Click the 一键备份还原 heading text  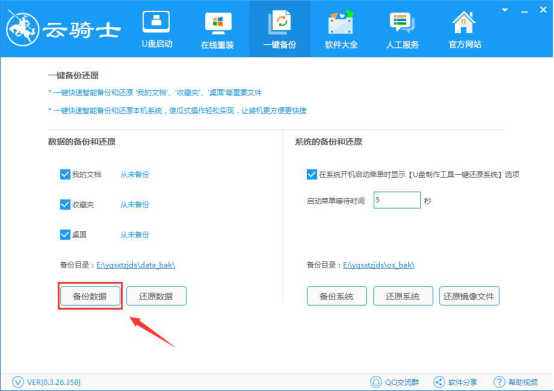(73, 75)
